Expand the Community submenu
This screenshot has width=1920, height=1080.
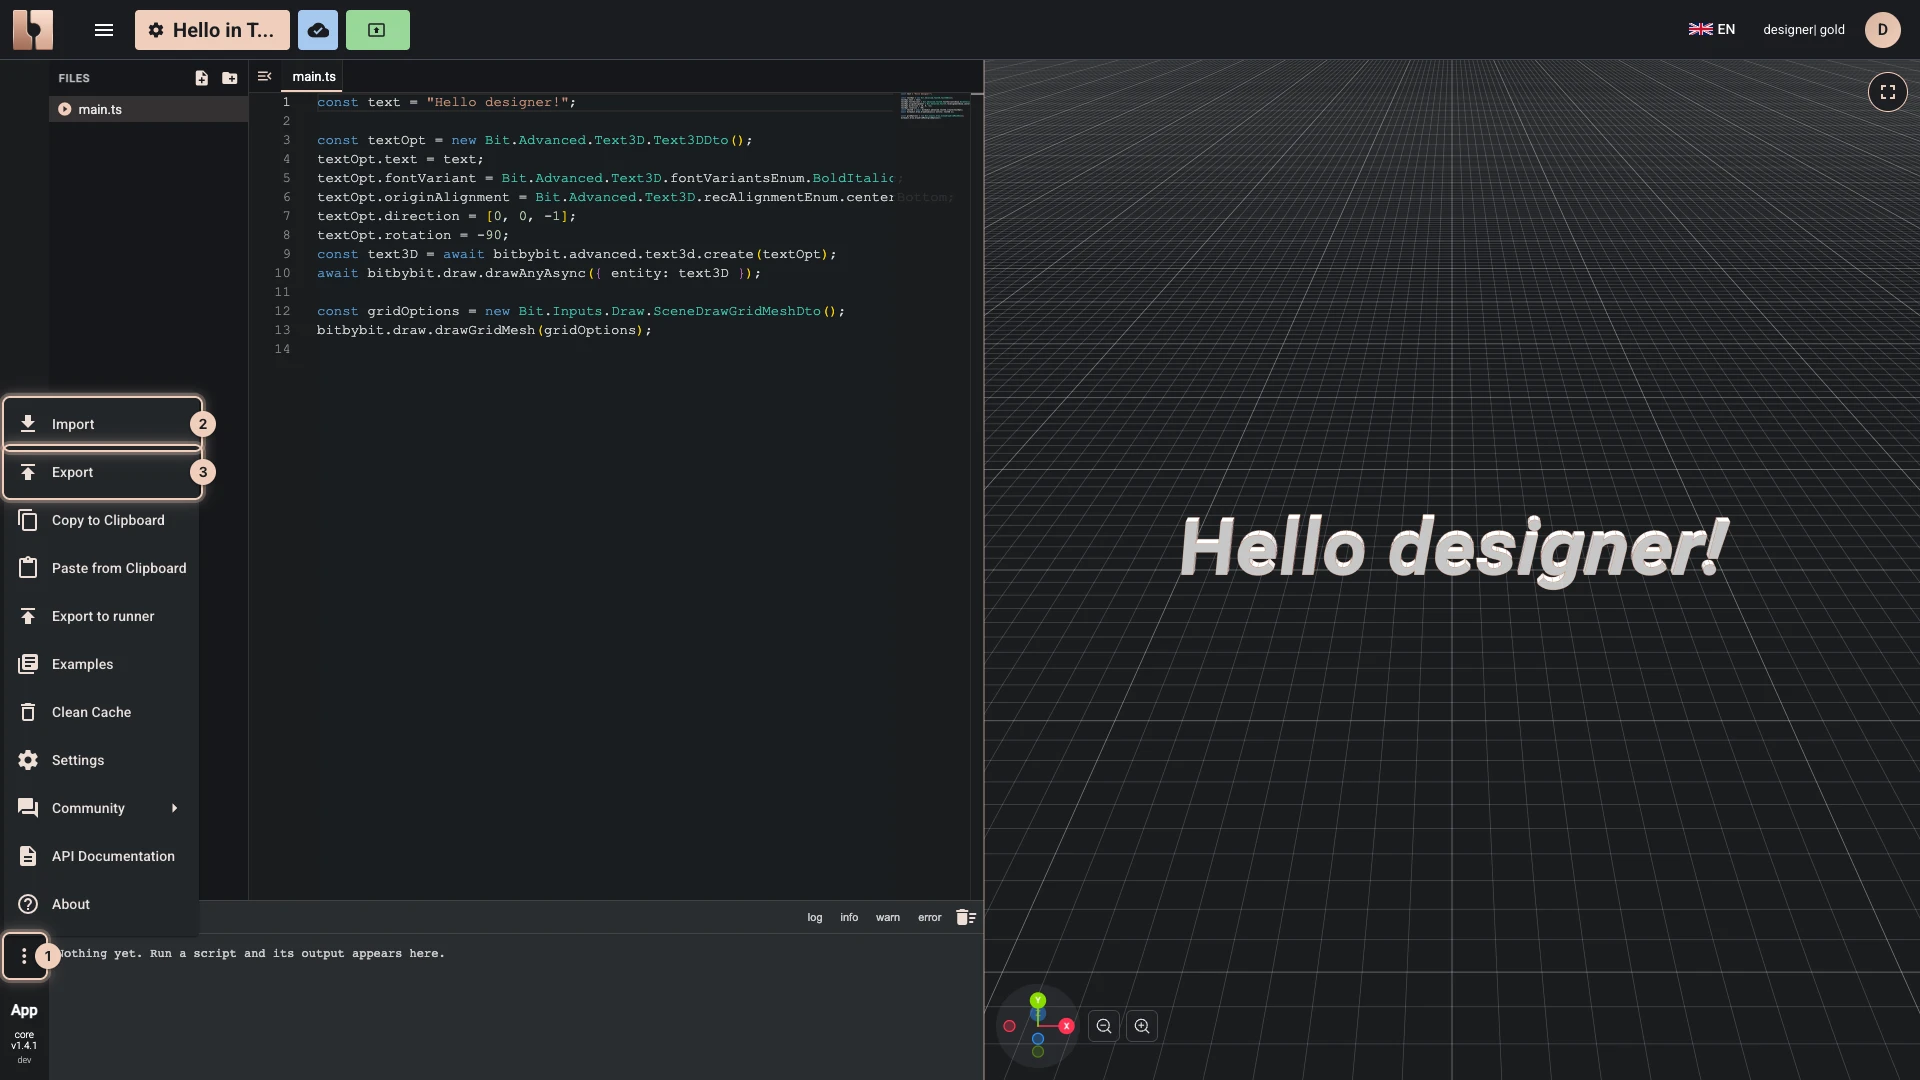[102, 808]
